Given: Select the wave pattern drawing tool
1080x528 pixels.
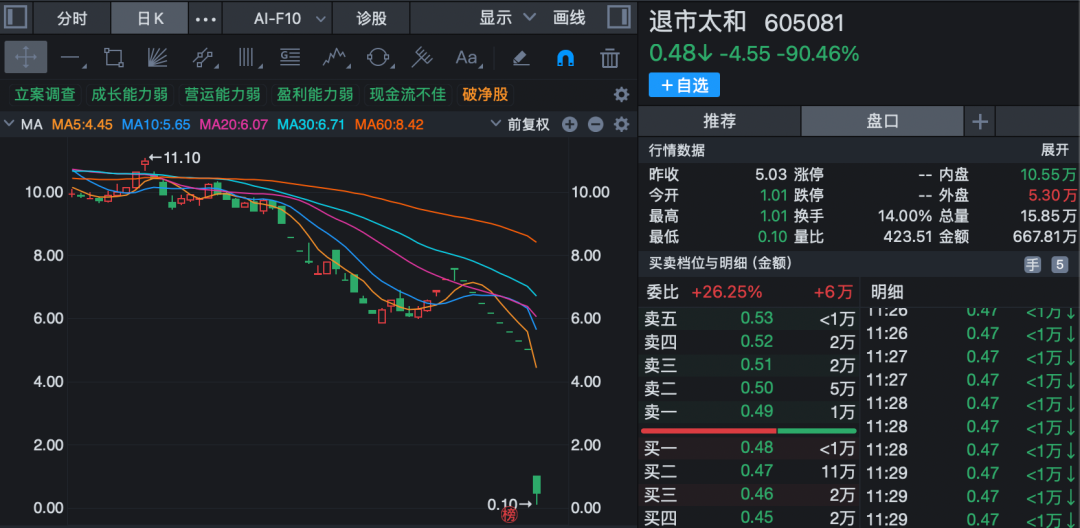Looking at the screenshot, I should (334, 58).
